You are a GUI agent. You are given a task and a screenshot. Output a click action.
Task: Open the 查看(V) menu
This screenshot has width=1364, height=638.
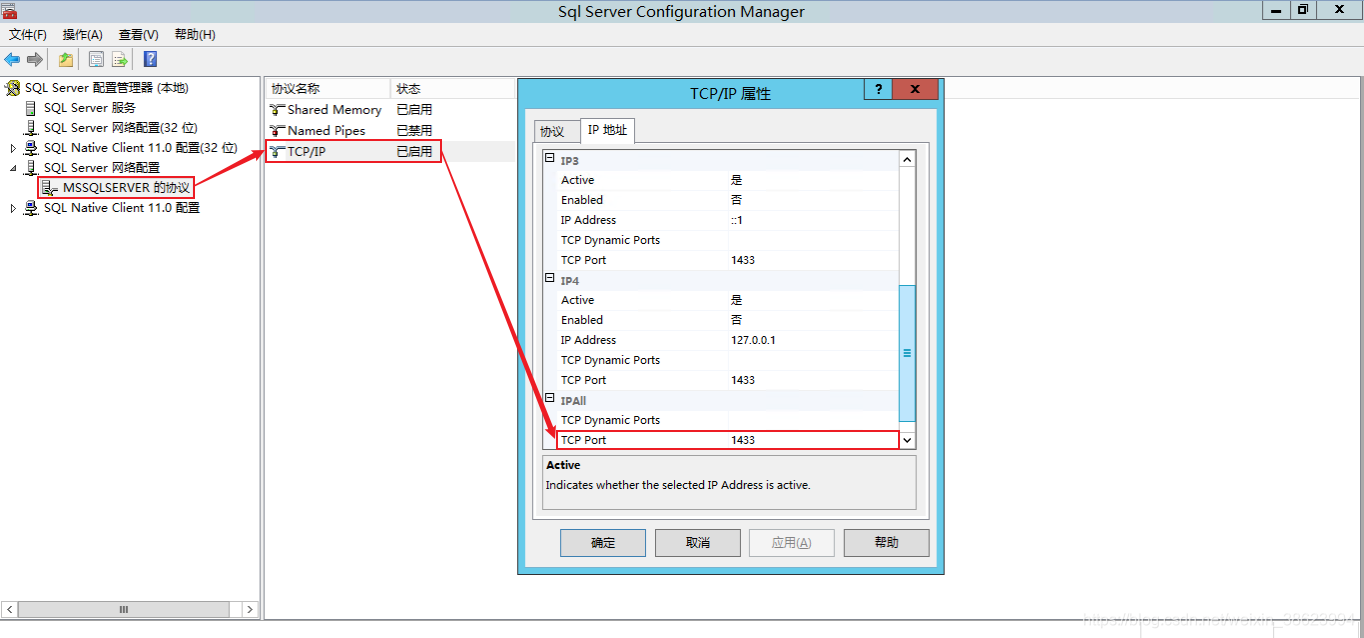tap(139, 35)
